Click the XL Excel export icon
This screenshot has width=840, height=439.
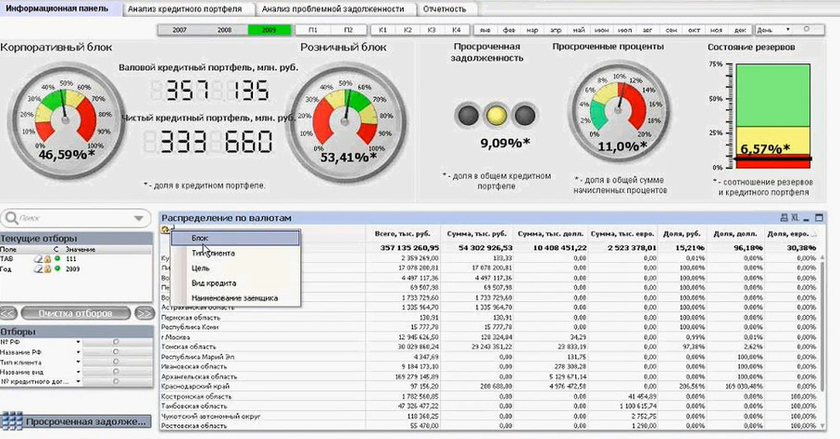pos(796,216)
